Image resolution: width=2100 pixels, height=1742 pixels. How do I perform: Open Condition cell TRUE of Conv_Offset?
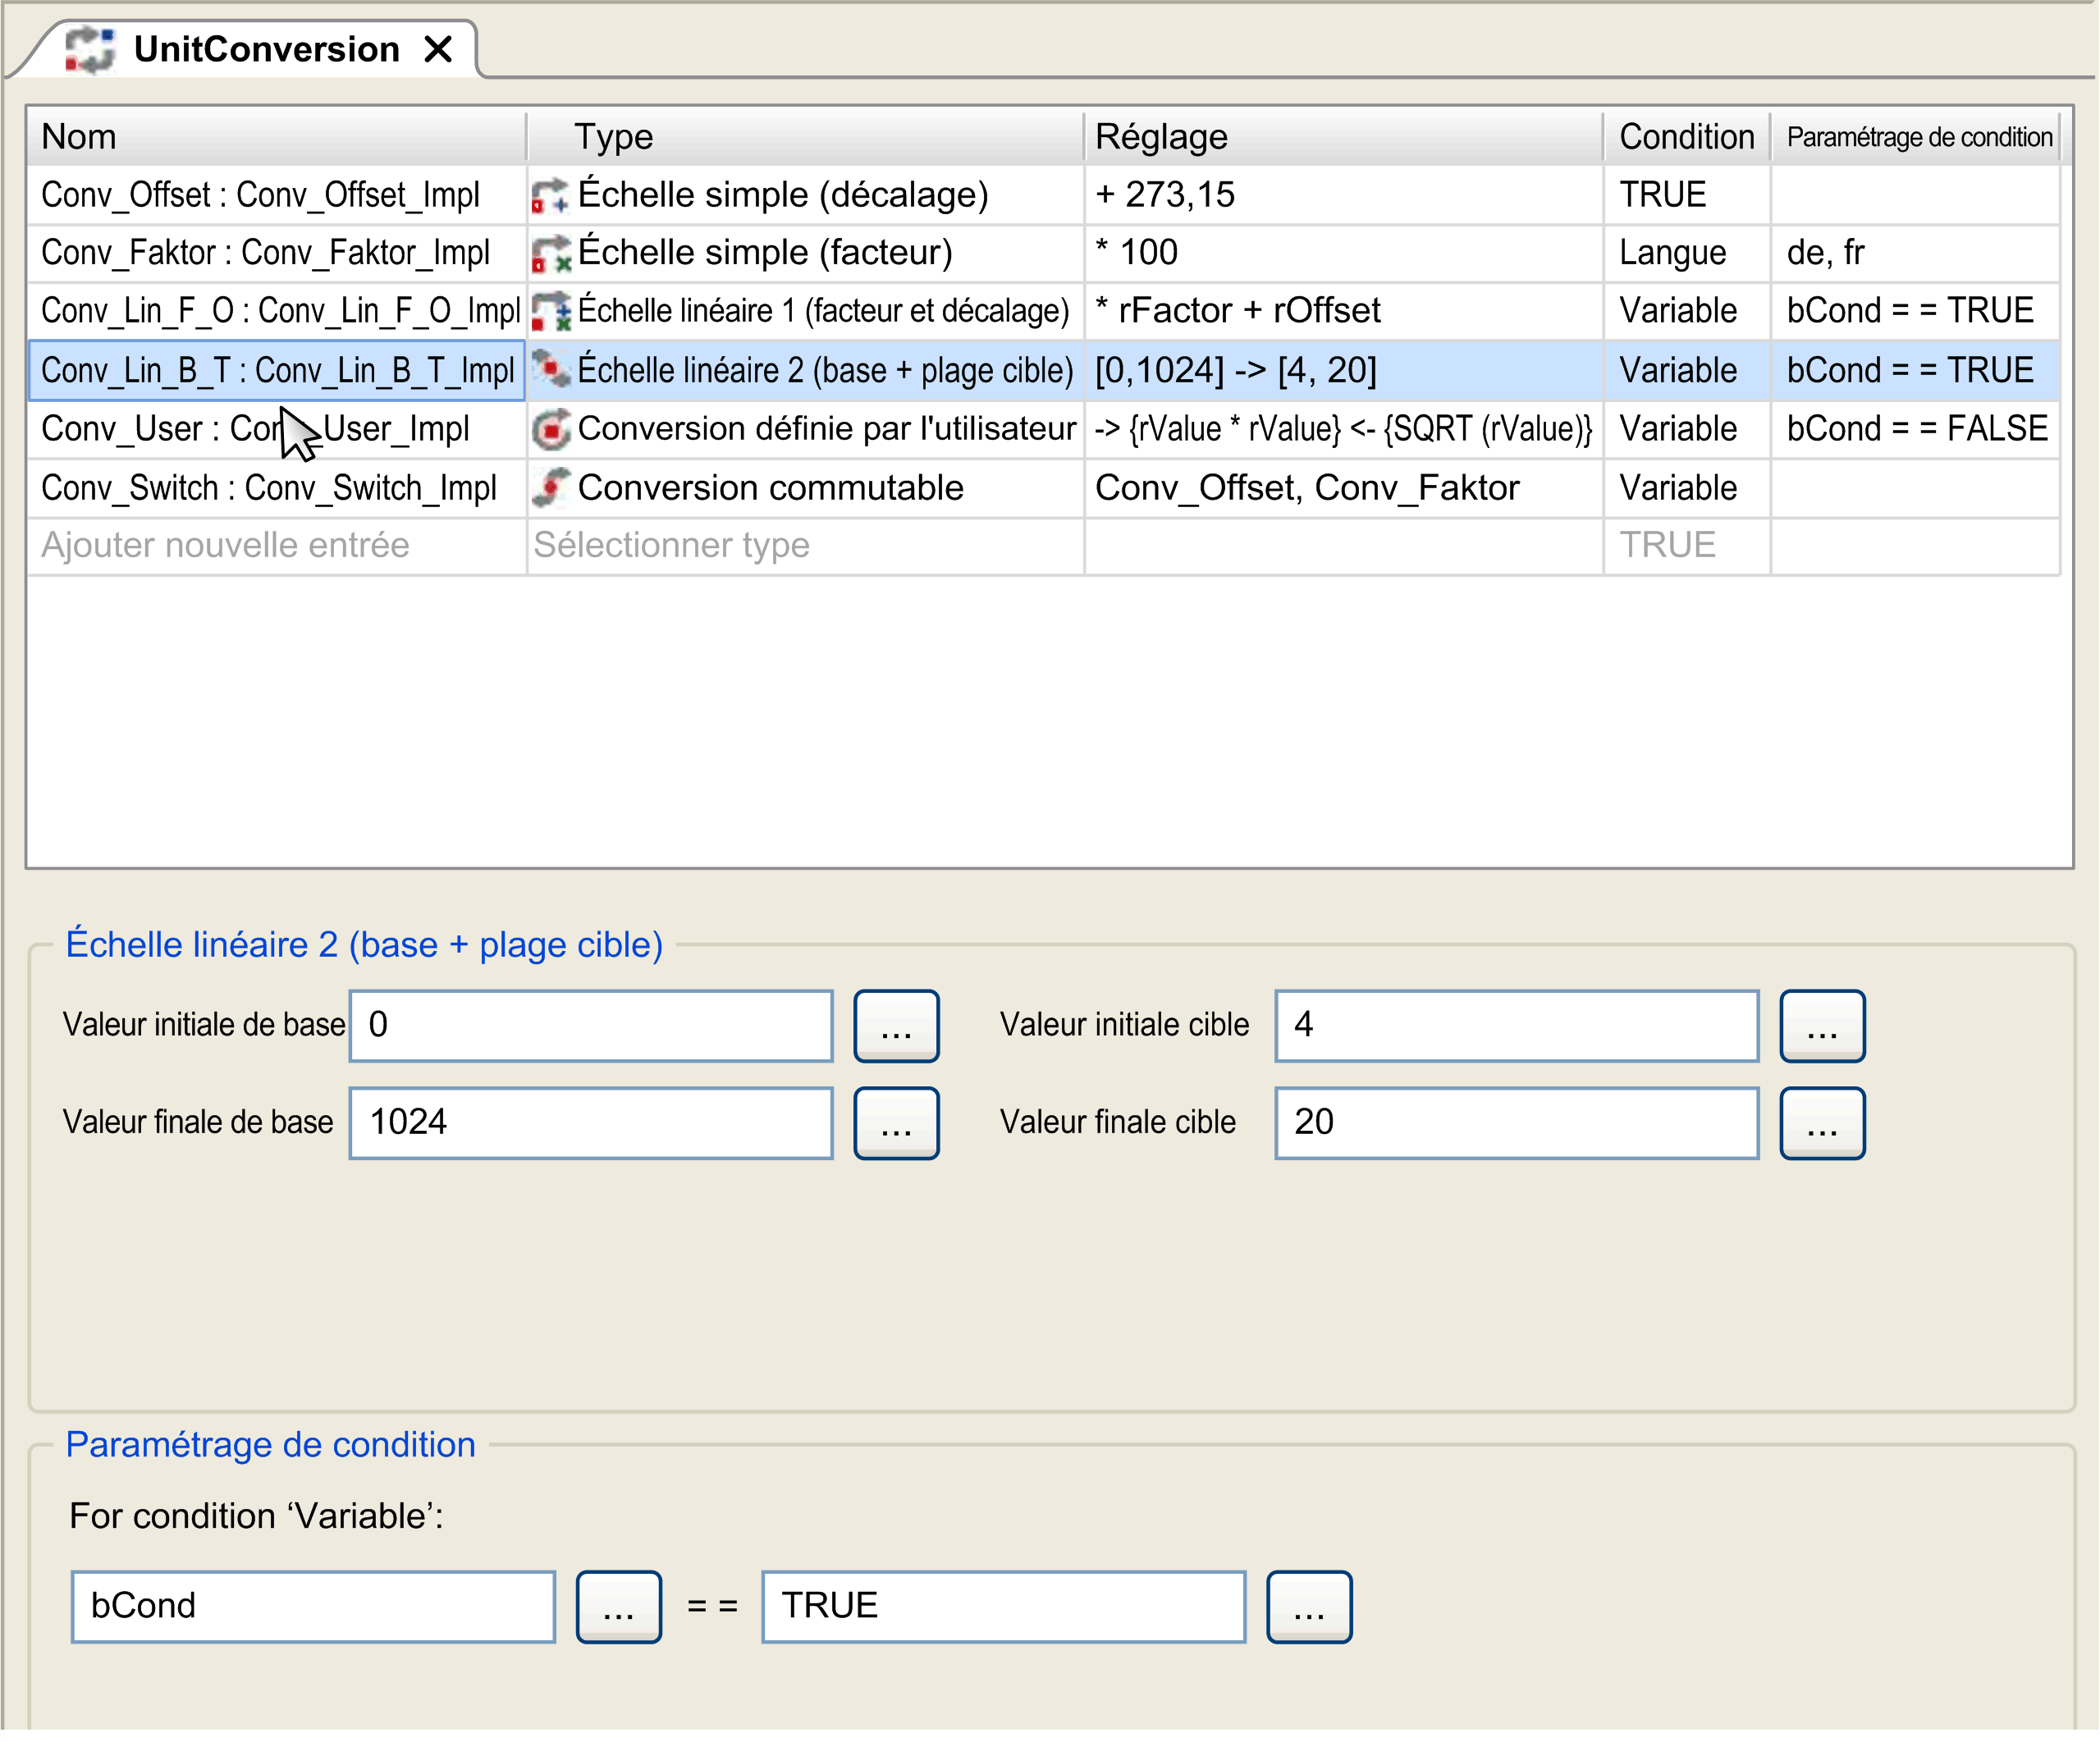coord(1687,195)
